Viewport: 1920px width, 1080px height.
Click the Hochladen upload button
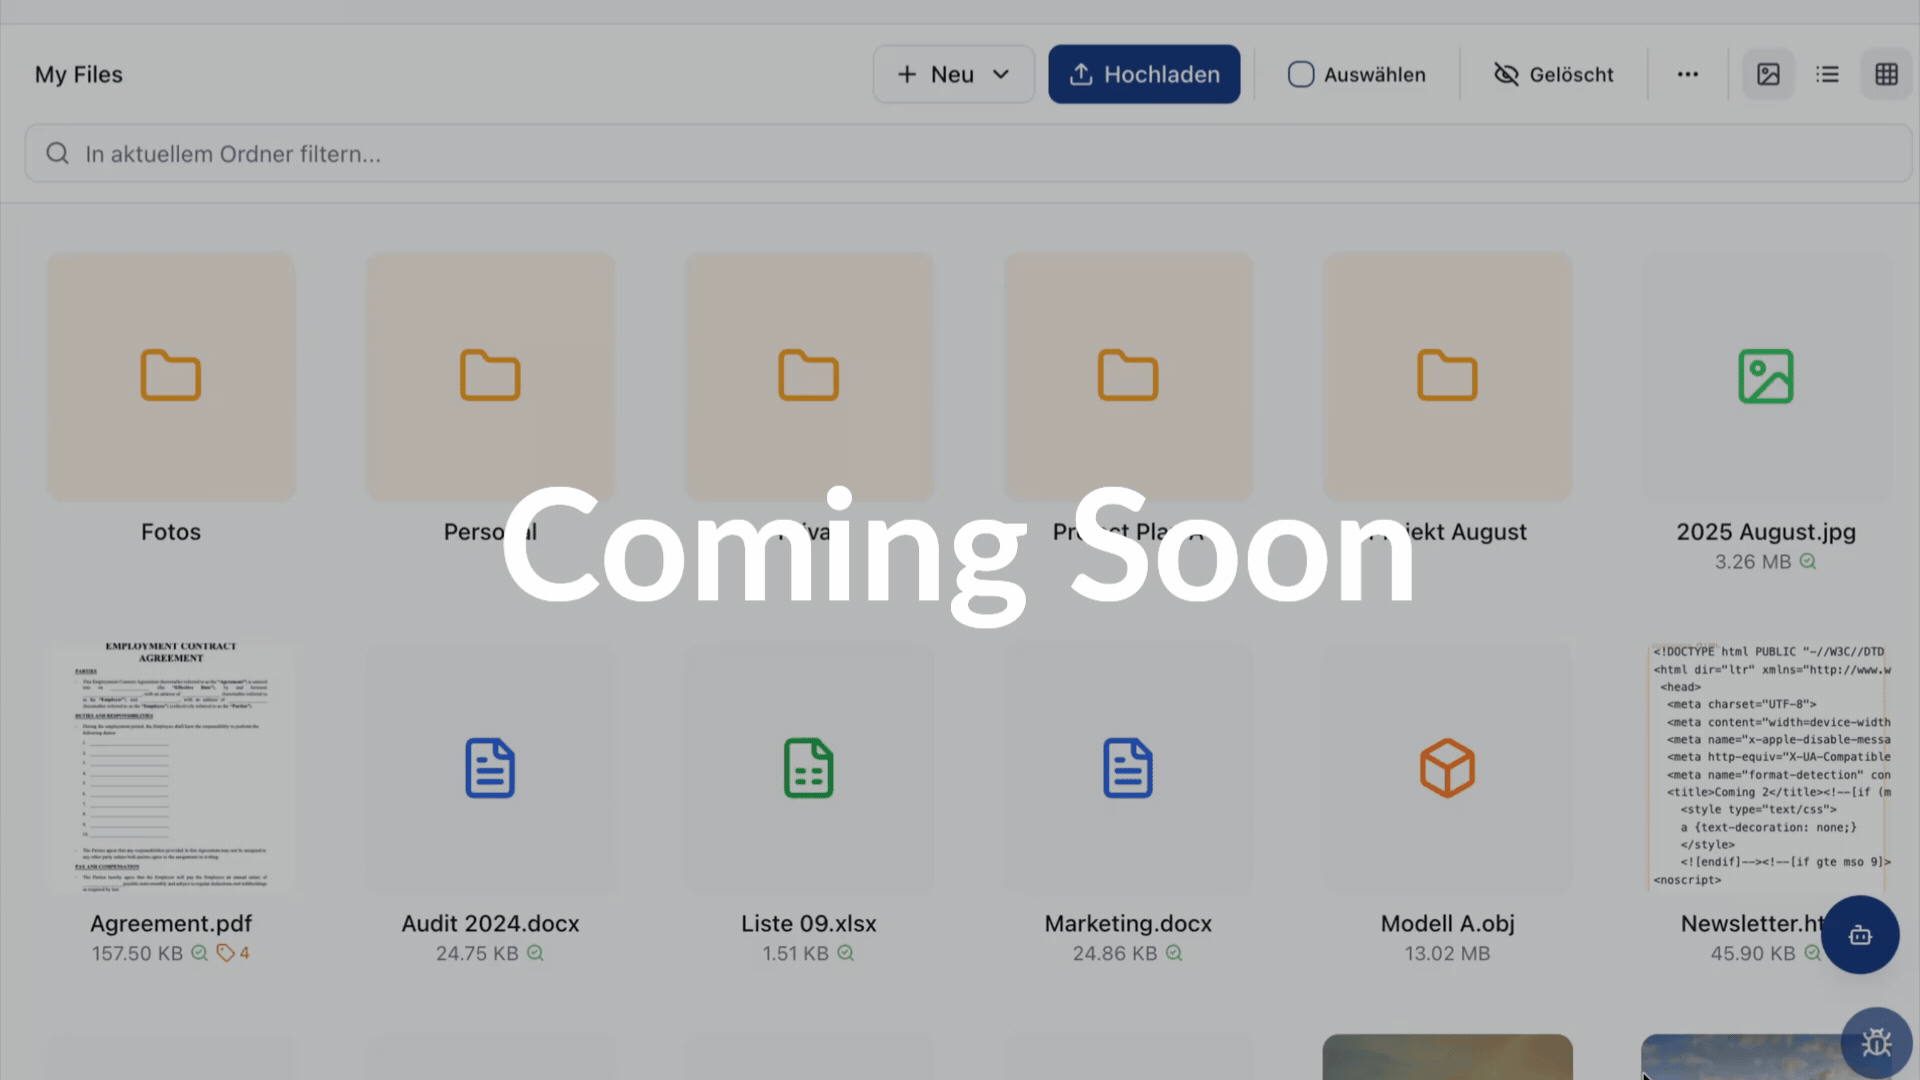(x=1144, y=74)
